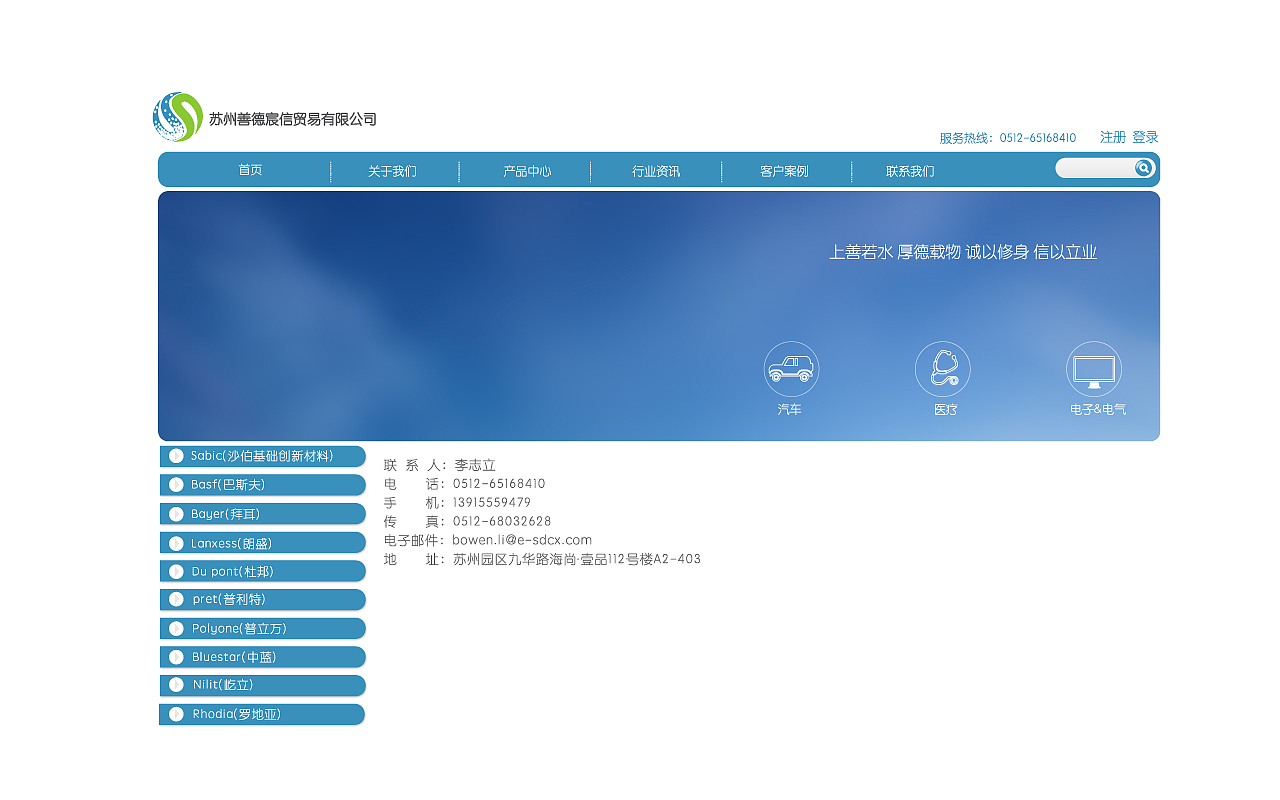
Task: Click the 电子&电气 label text
Action: coord(1098,409)
